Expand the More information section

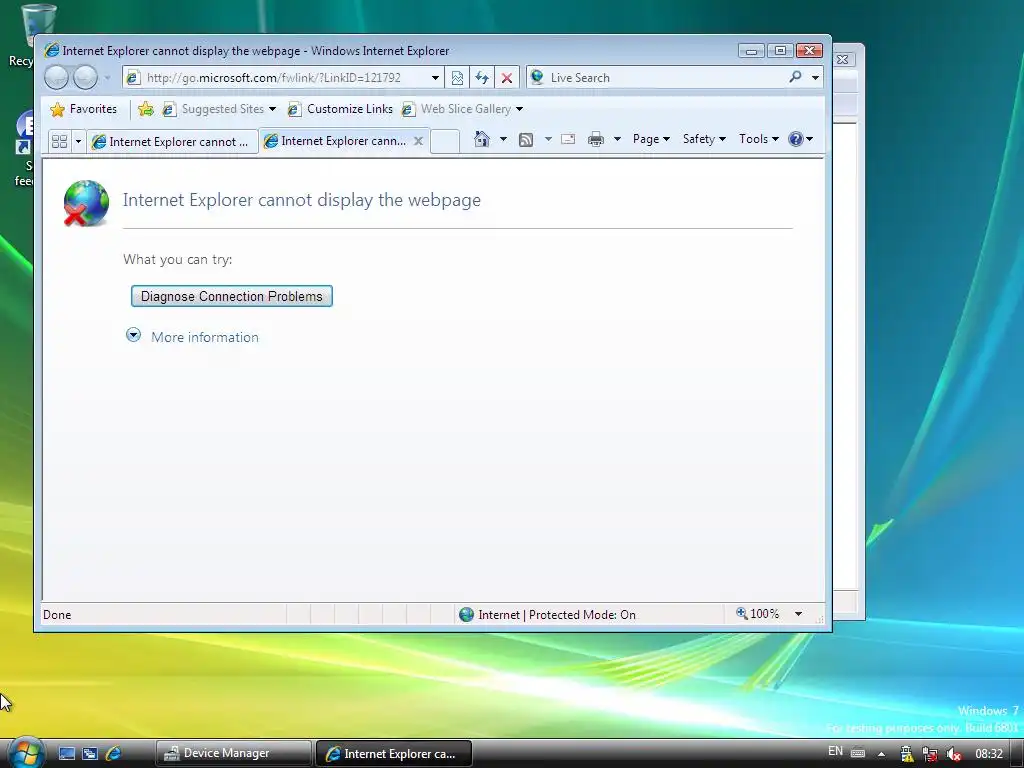tap(133, 335)
